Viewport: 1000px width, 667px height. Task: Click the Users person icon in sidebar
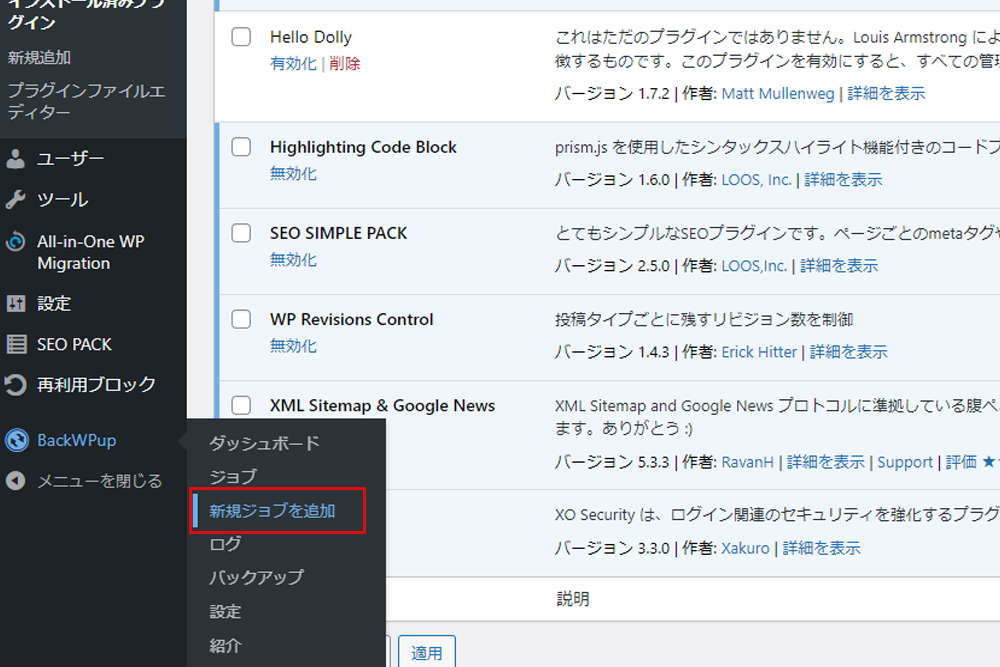coord(15,159)
